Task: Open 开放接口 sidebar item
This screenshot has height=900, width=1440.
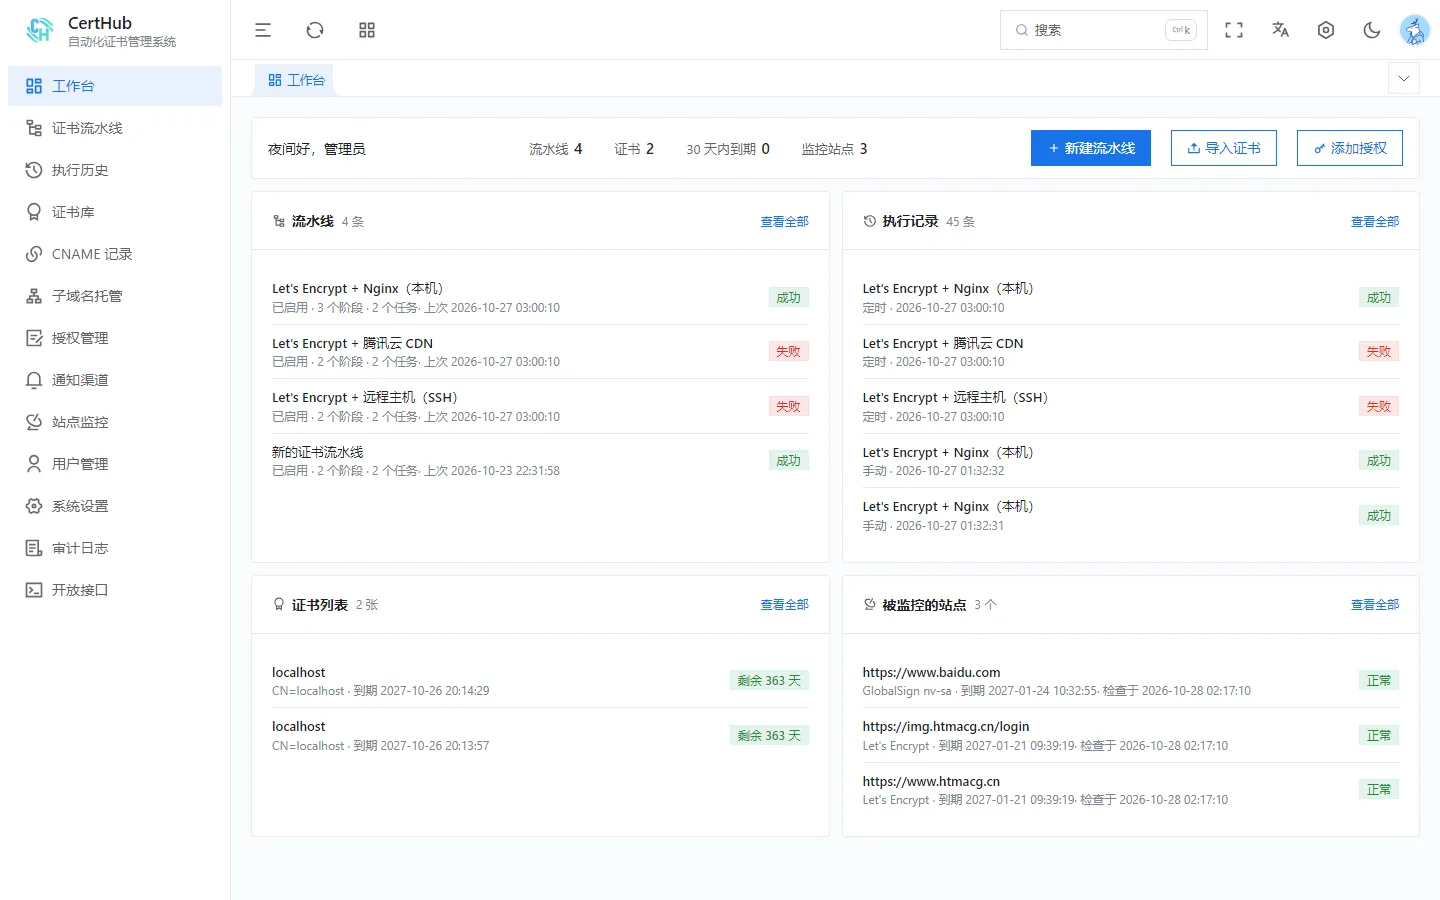Action: [x=115, y=590]
